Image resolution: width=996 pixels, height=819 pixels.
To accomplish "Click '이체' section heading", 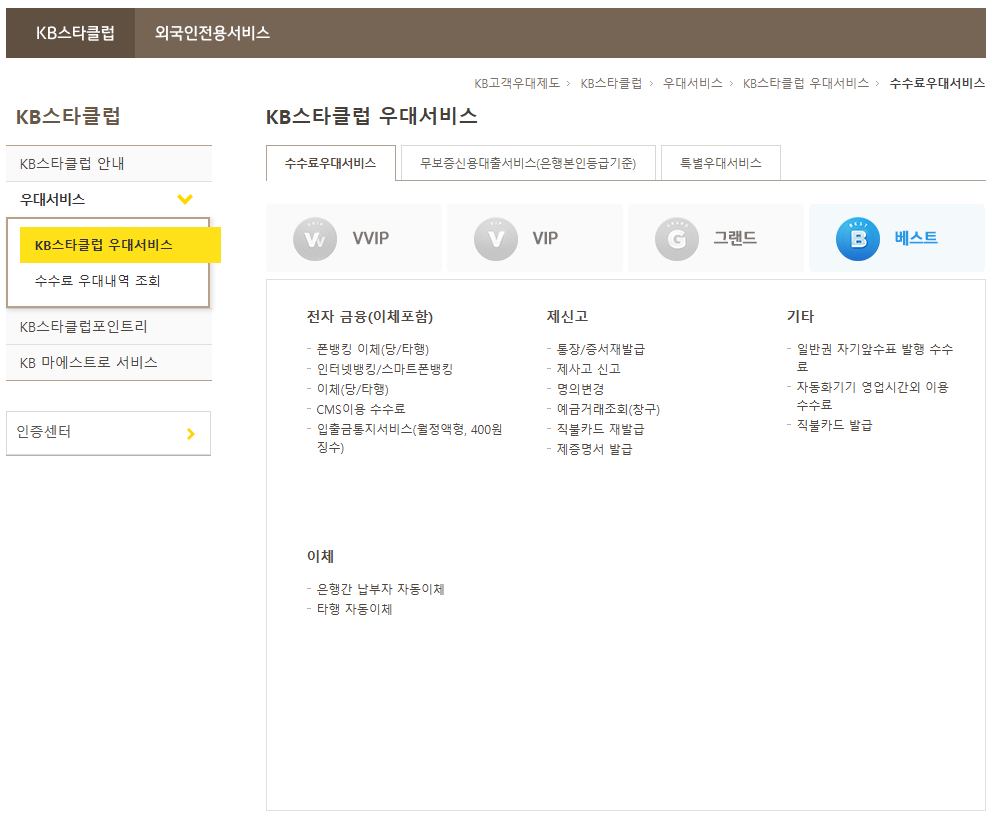I will [320, 557].
